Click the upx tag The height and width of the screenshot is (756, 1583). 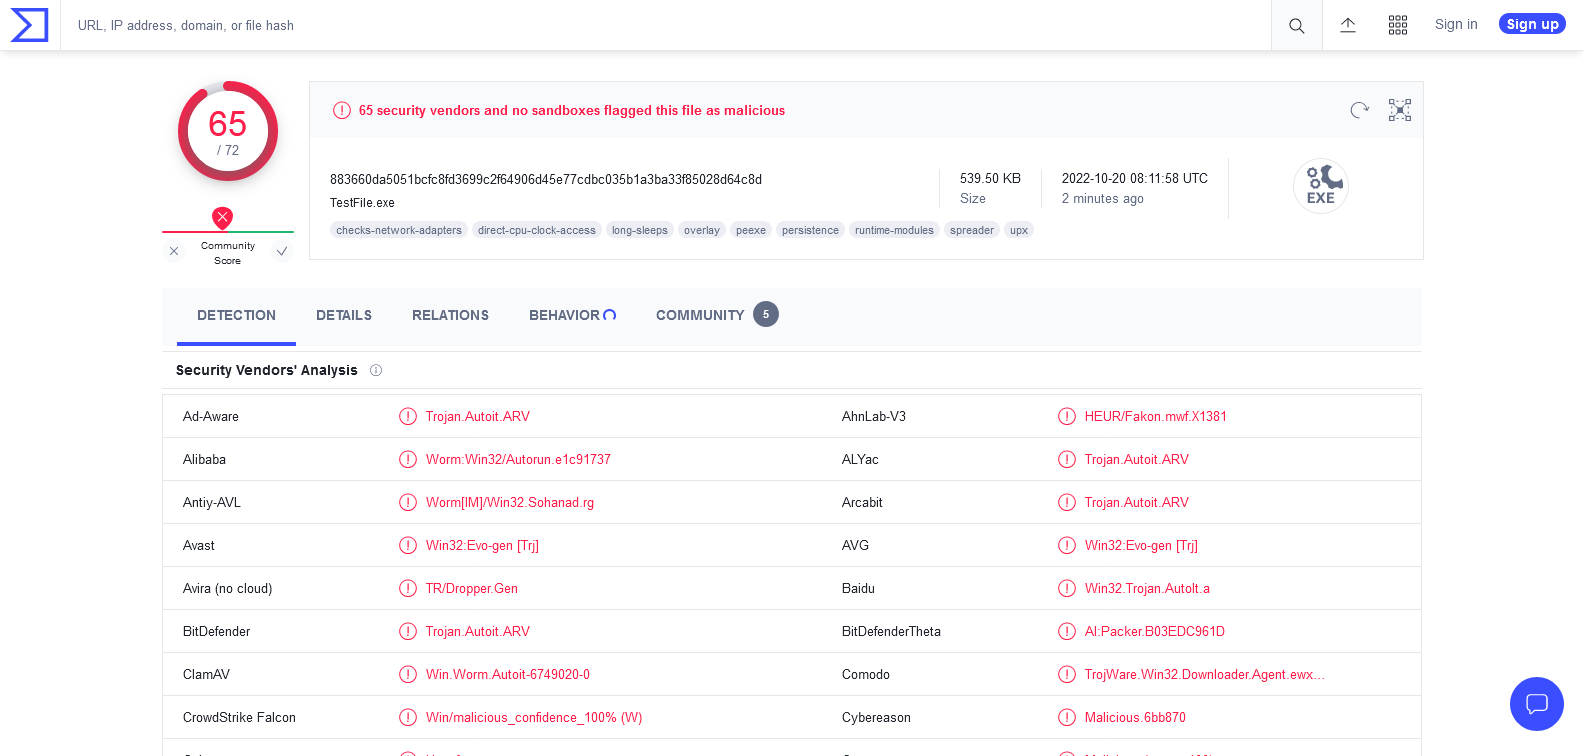pos(1019,230)
